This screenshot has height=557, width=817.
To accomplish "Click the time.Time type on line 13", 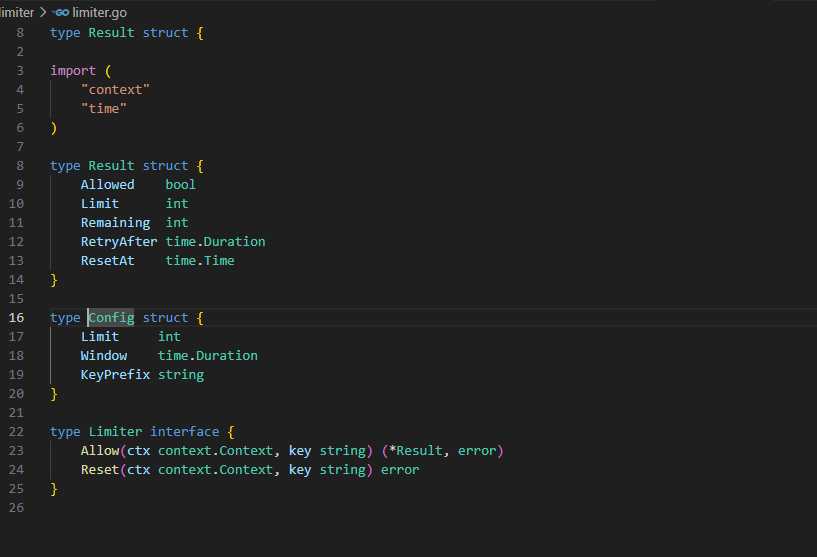I will coord(200,261).
